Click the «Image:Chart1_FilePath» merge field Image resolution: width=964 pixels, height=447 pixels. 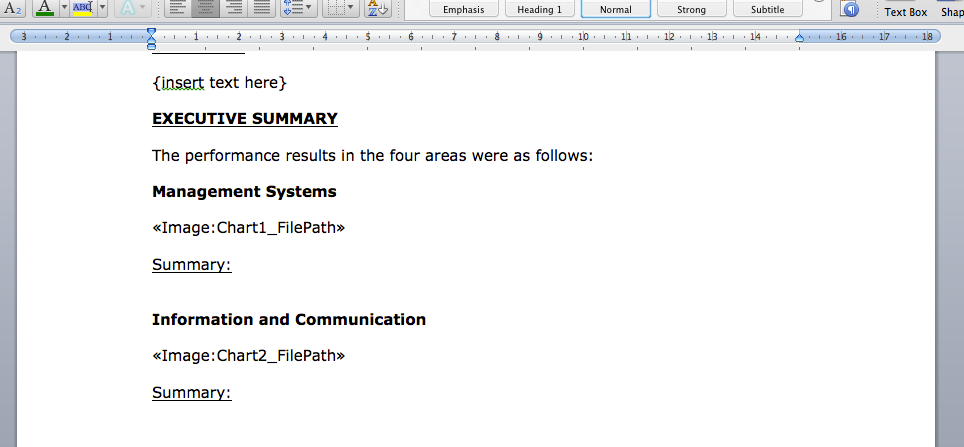pyautogui.click(x=248, y=228)
